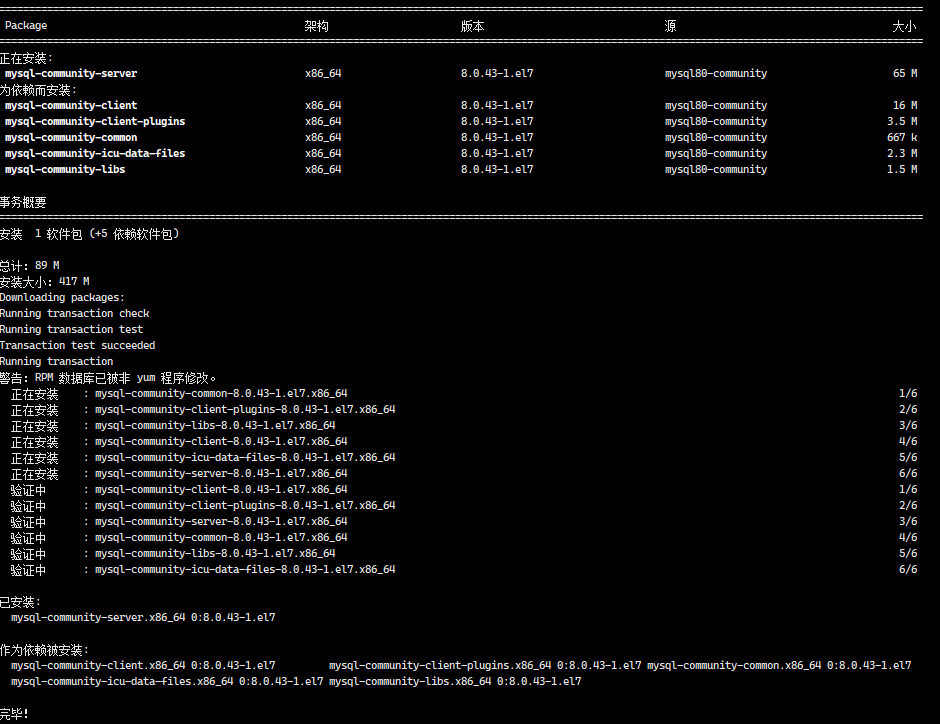940x724 pixels.
Task: Click the 'Transaction test succeeded' line
Action: coord(77,345)
